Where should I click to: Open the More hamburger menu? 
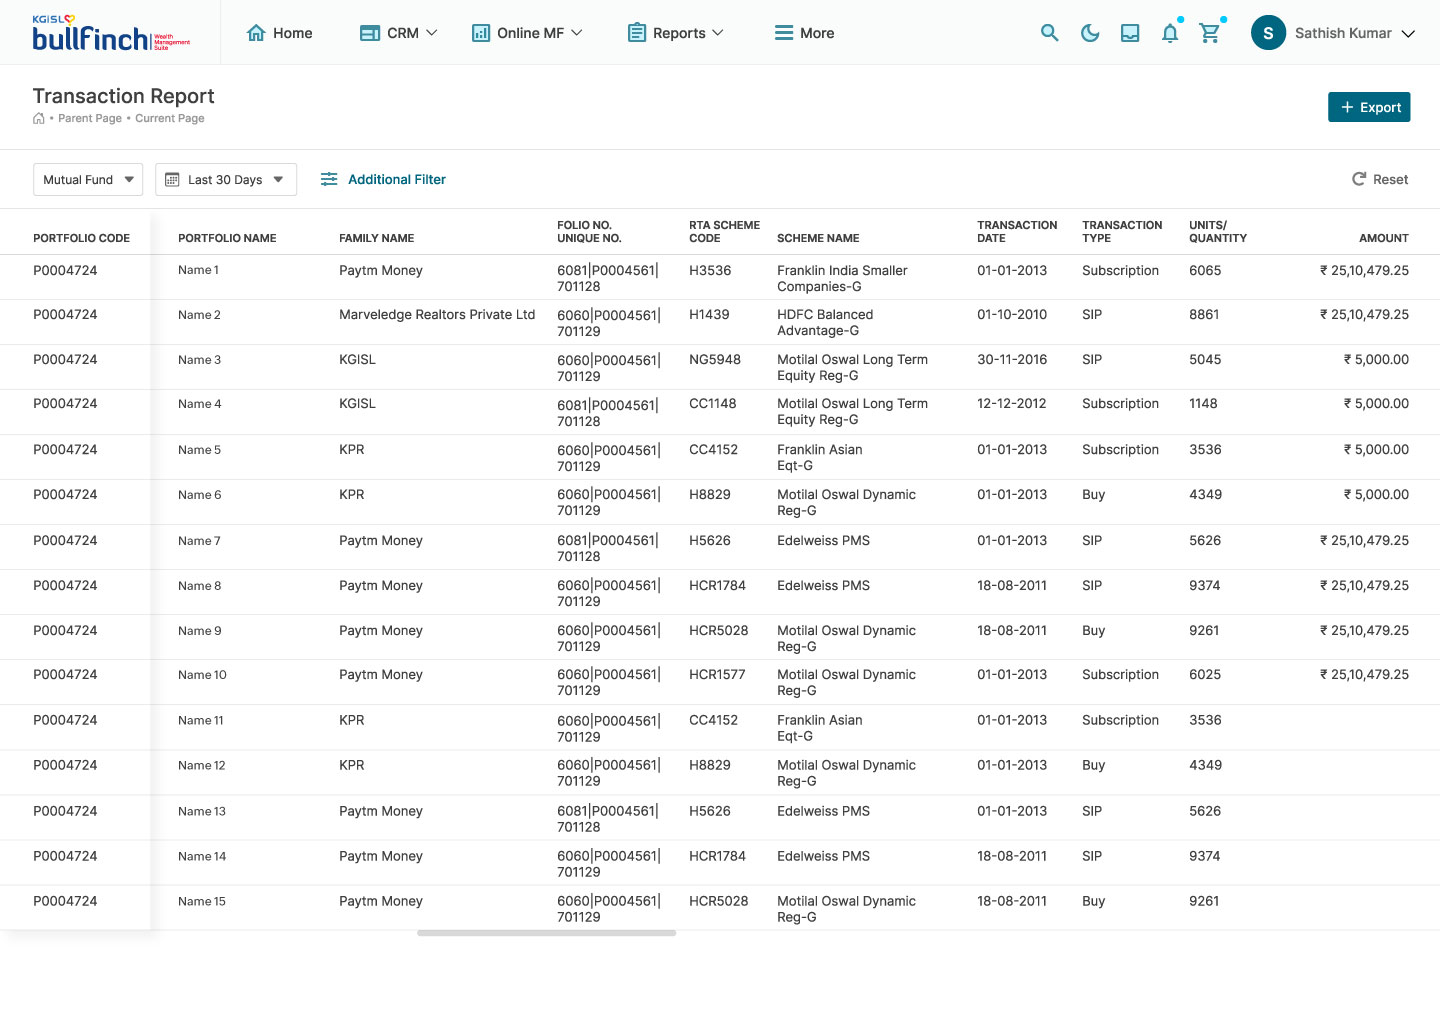(x=804, y=33)
